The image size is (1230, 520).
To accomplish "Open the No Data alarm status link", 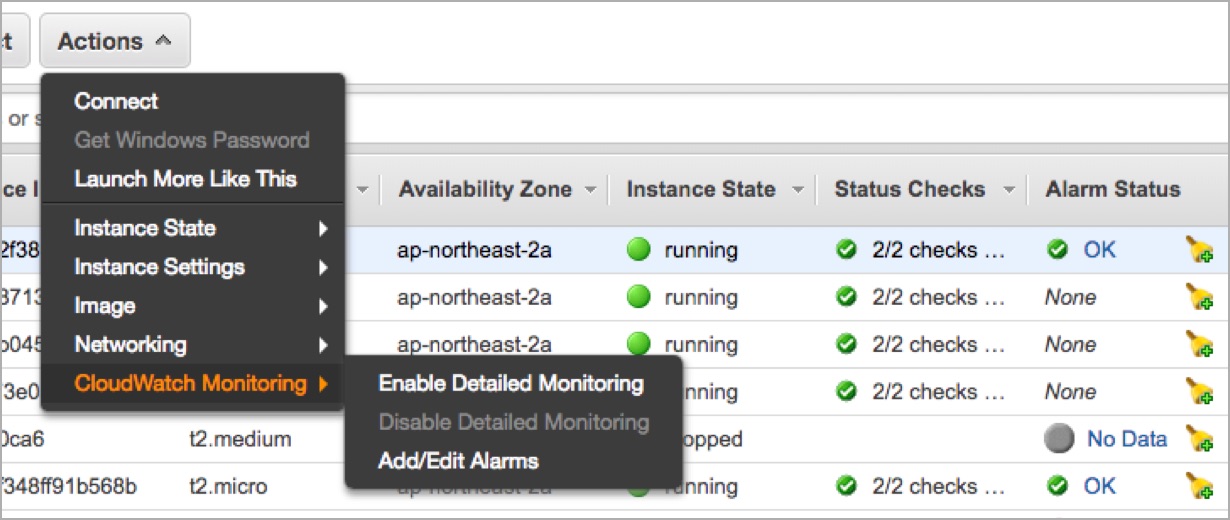I will click(1126, 439).
